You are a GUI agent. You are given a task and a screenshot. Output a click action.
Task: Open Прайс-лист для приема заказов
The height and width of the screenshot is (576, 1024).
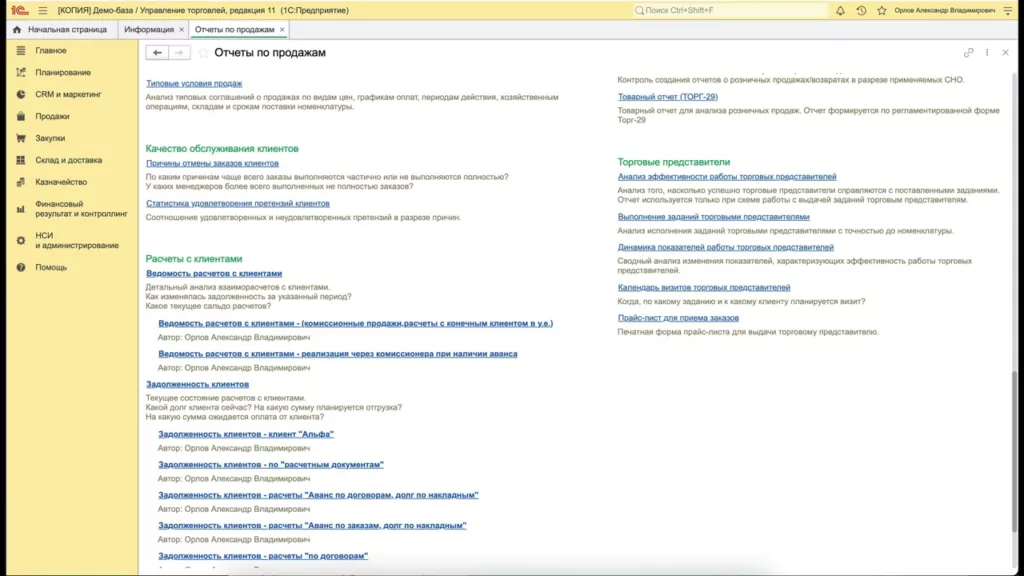[x=678, y=318]
